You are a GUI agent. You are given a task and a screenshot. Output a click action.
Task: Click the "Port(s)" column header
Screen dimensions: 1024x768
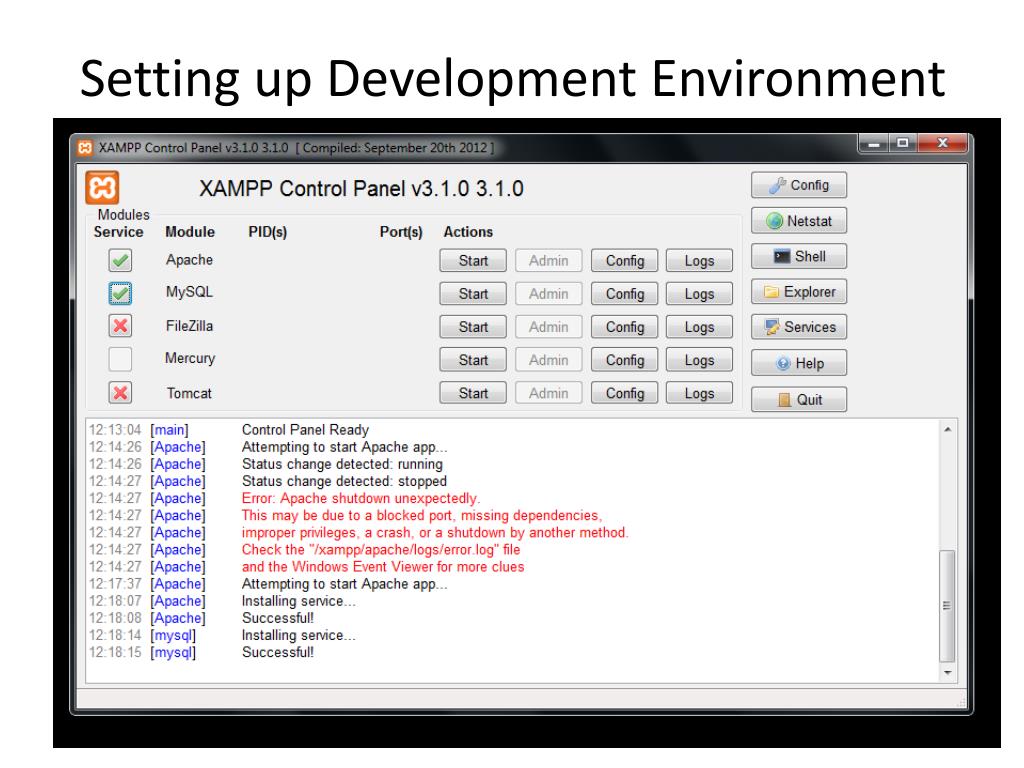coord(401,232)
